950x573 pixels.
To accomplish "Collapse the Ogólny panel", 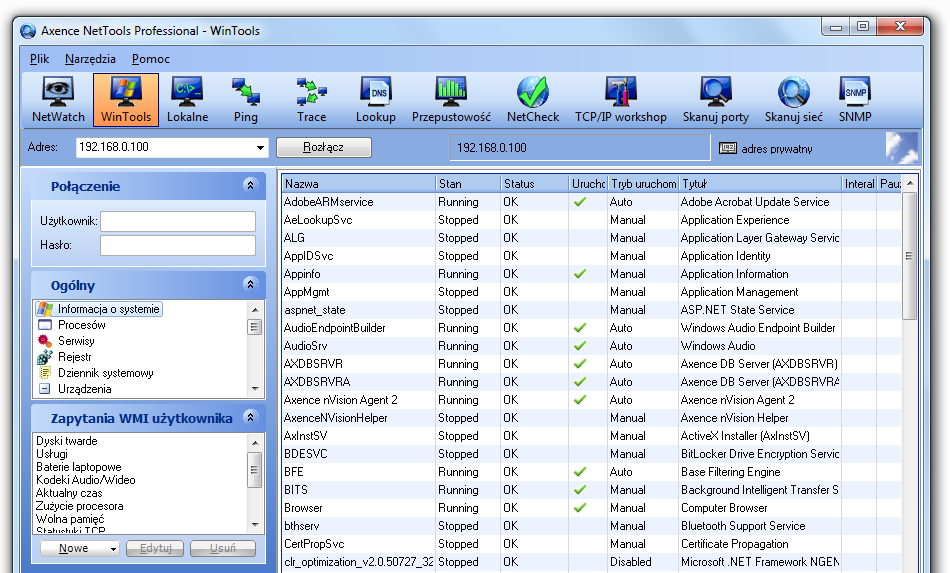I will [250, 284].
